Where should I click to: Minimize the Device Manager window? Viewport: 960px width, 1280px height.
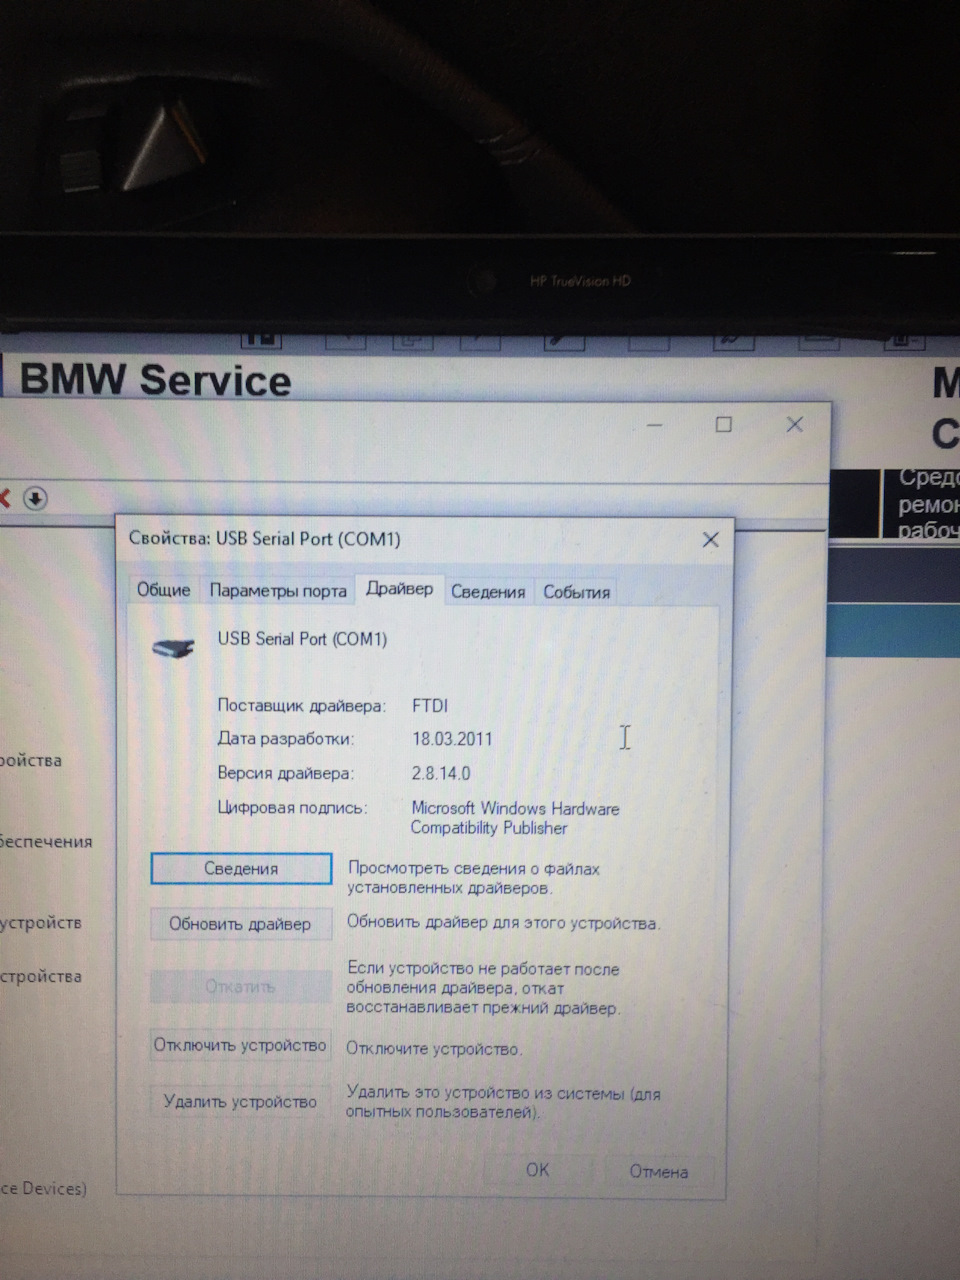pos(655,425)
